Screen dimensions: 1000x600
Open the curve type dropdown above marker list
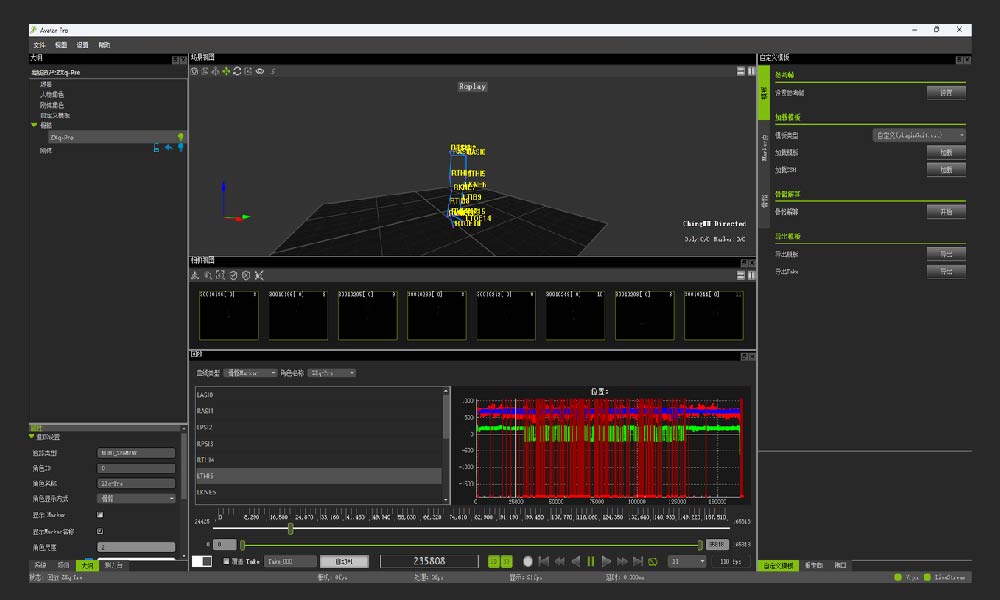250,373
